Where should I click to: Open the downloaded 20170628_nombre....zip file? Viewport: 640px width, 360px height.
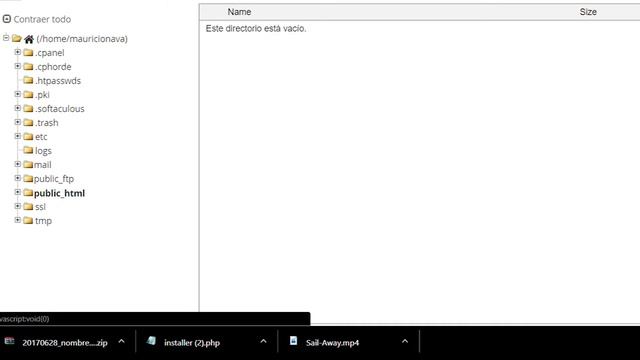(64, 343)
